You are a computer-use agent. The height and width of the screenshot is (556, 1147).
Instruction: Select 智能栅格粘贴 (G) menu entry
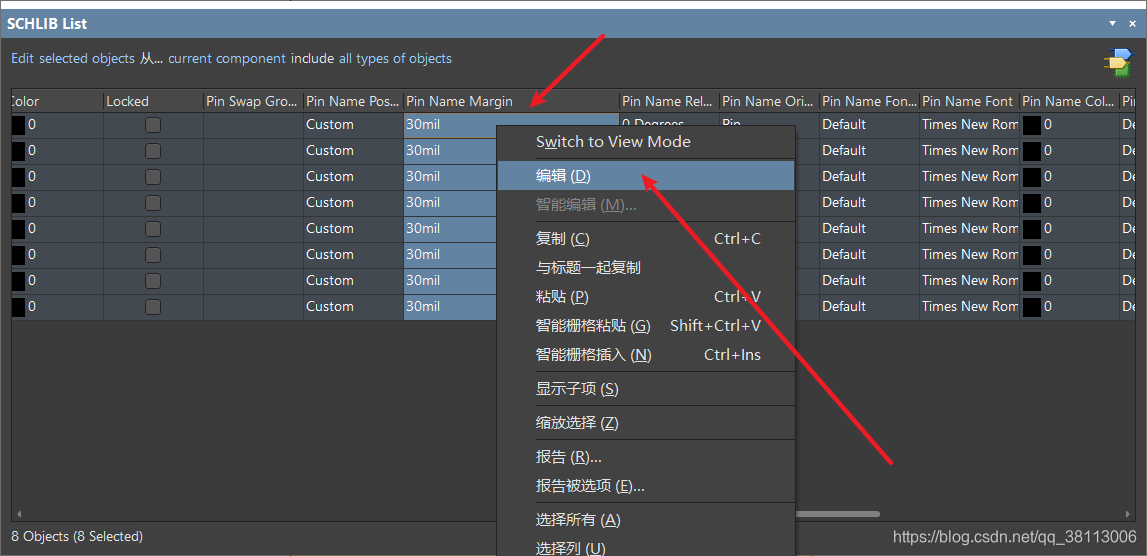click(593, 326)
